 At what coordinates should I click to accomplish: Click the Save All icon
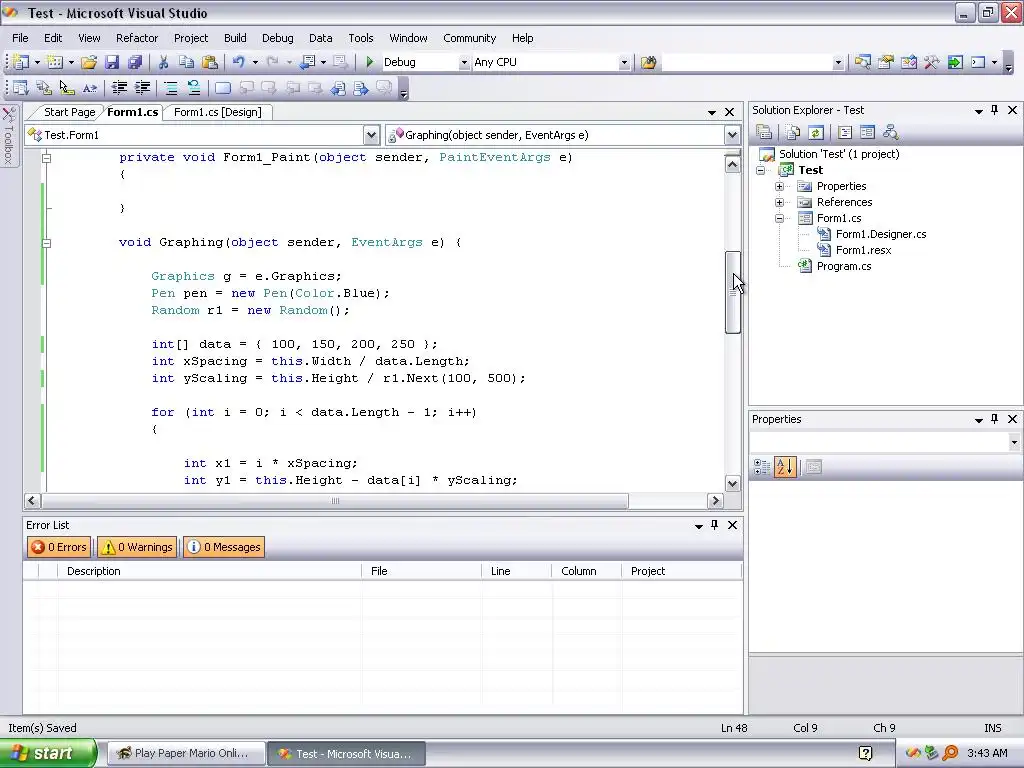(x=135, y=62)
